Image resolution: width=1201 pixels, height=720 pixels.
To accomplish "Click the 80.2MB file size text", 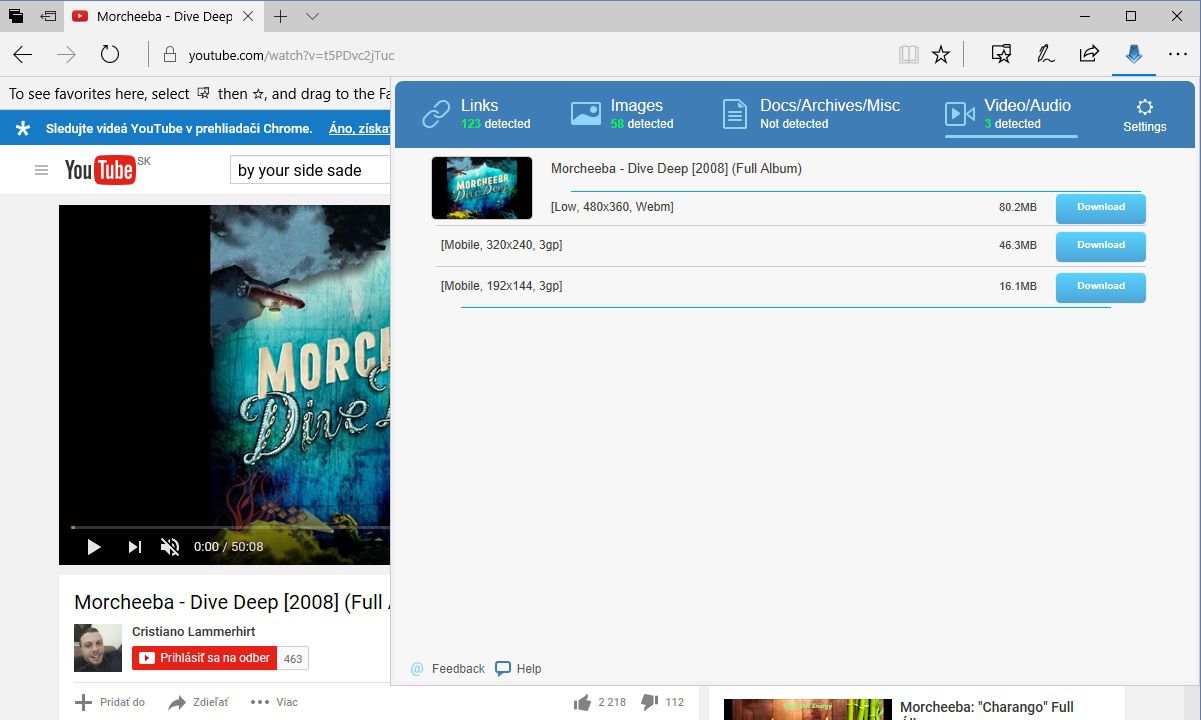I will tap(1017, 207).
